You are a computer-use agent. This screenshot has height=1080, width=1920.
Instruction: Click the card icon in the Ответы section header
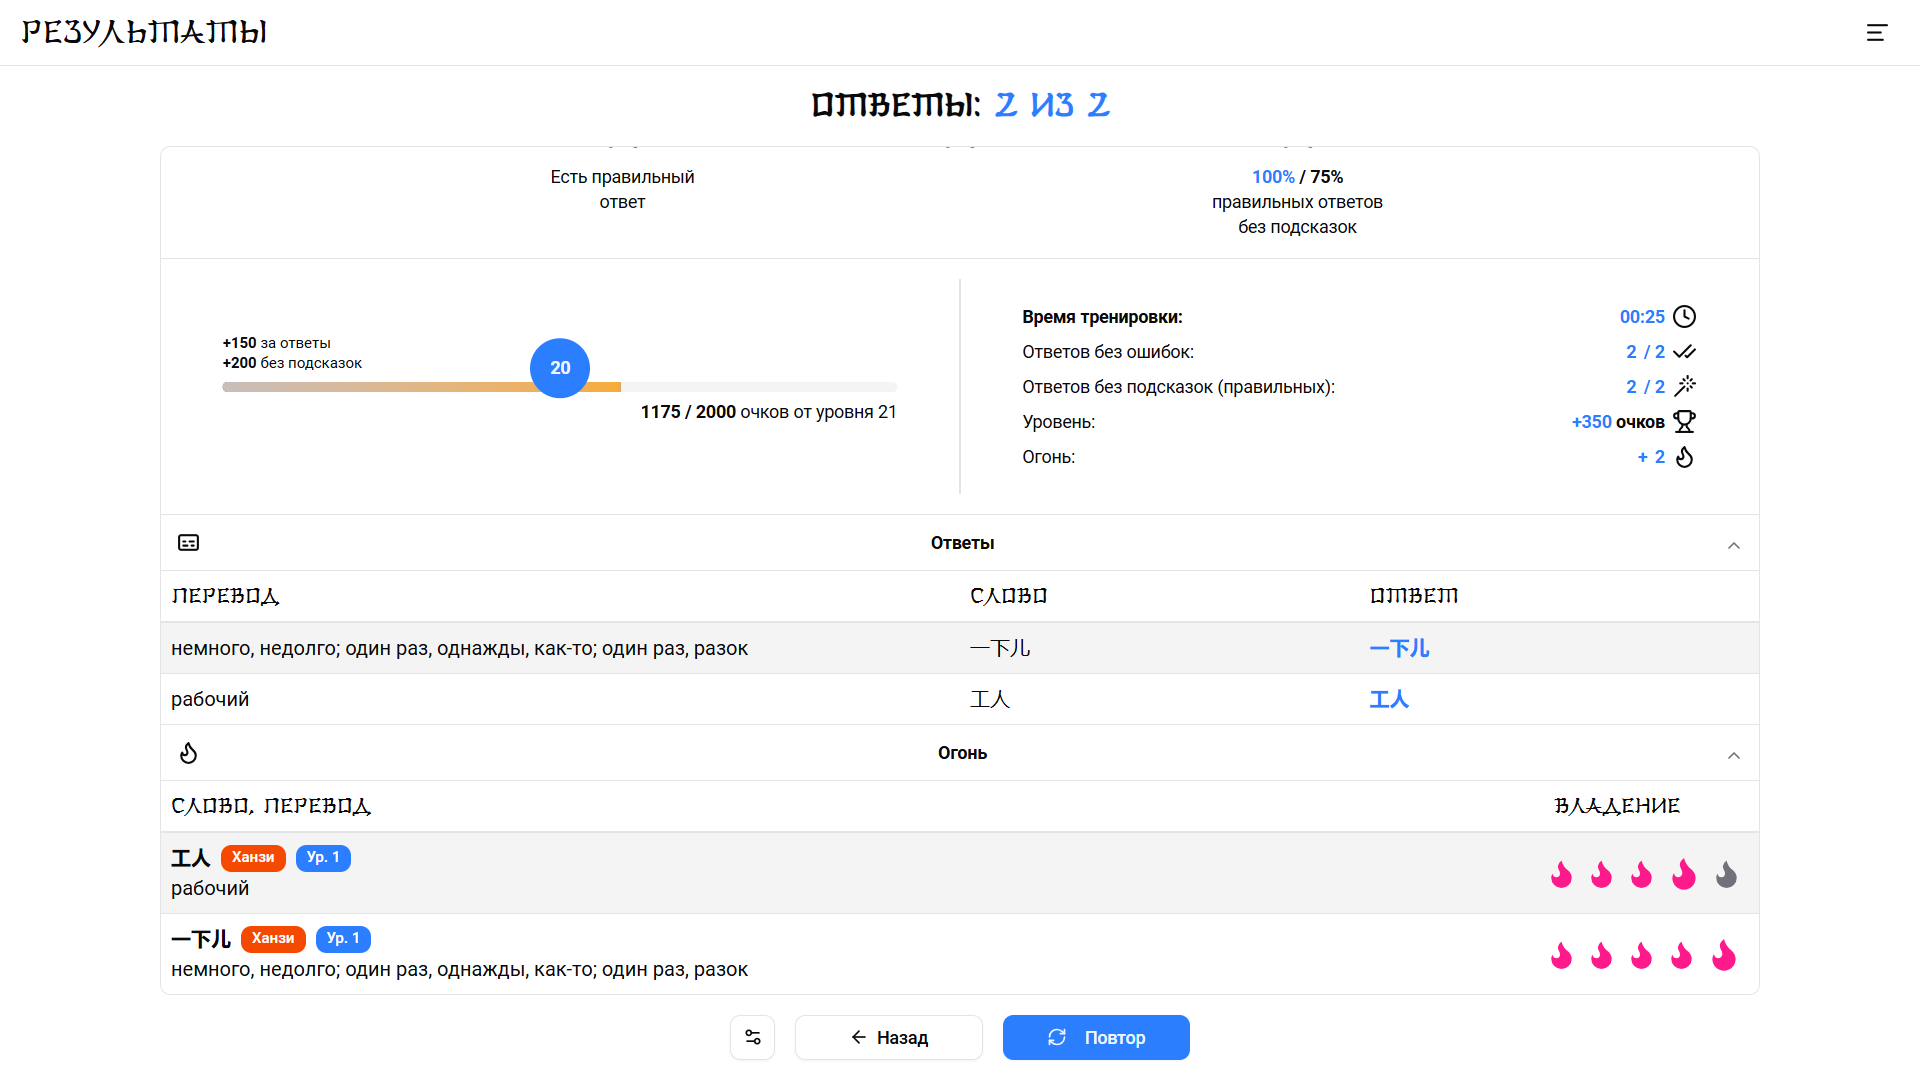188,542
